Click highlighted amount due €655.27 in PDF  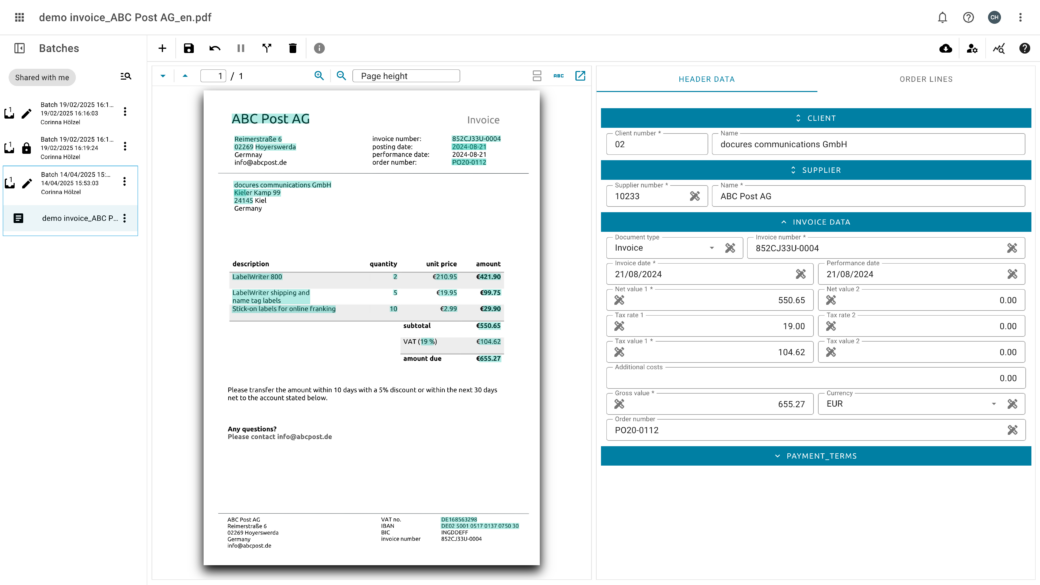pos(489,358)
